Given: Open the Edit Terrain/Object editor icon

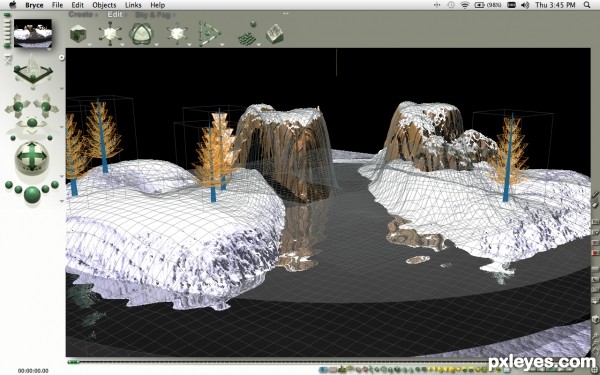Looking at the screenshot, I should pyautogui.click(x=275, y=34).
